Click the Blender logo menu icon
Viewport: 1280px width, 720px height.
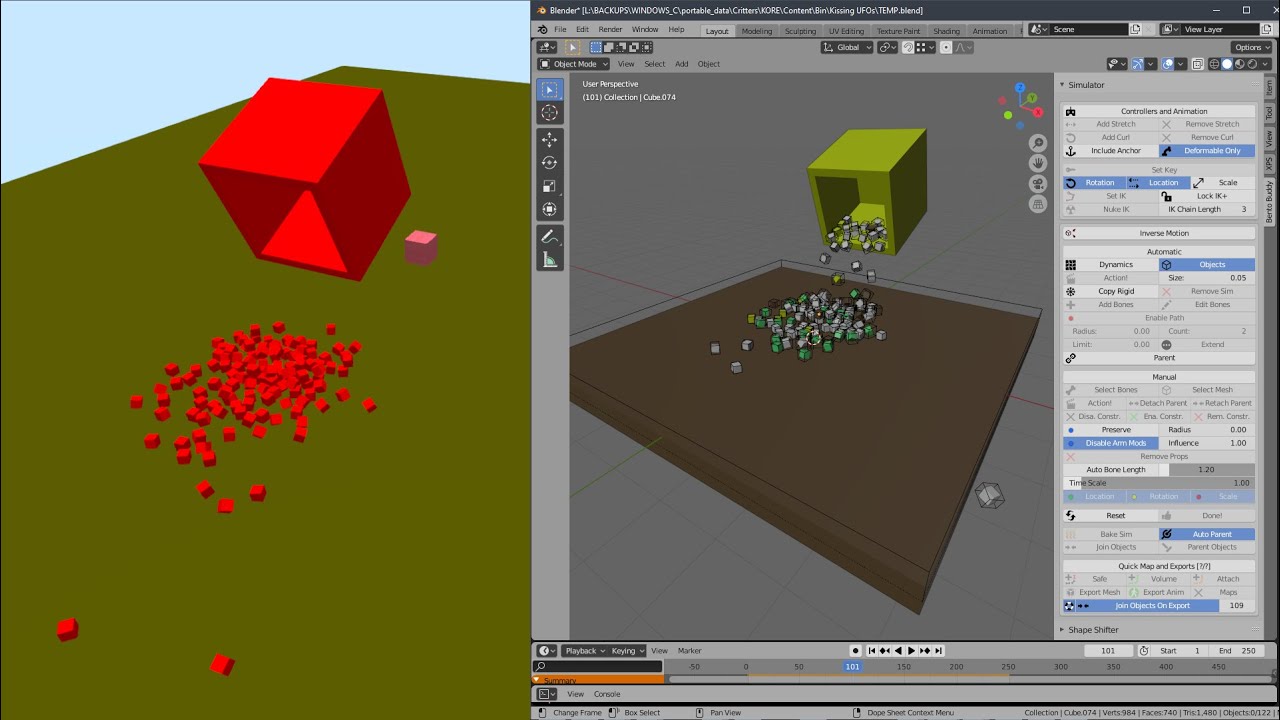click(542, 30)
